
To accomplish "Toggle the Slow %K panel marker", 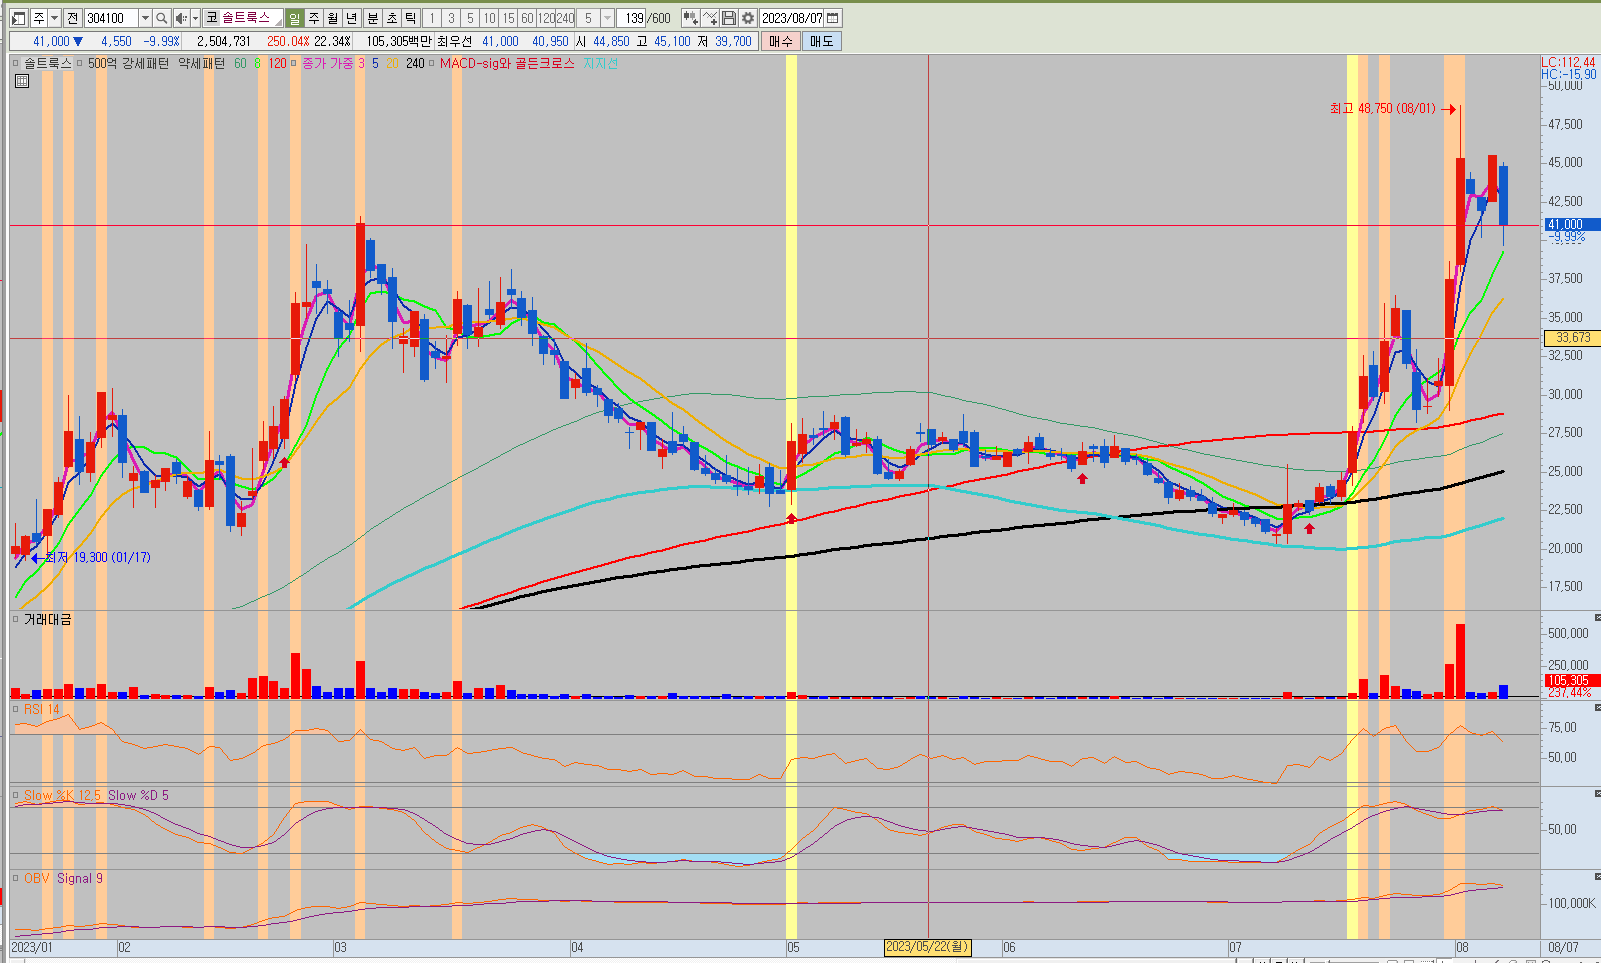I will click(x=16, y=795).
